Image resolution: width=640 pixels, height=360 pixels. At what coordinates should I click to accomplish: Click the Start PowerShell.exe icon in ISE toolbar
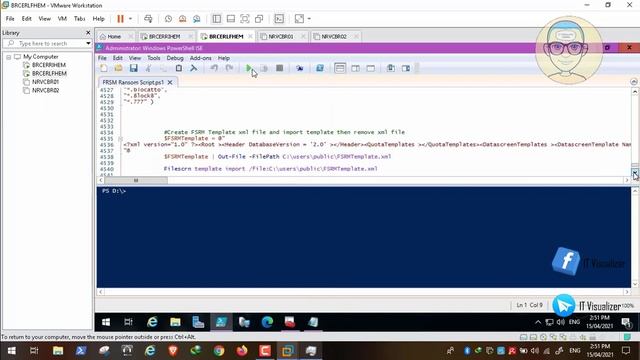[x=320, y=68]
